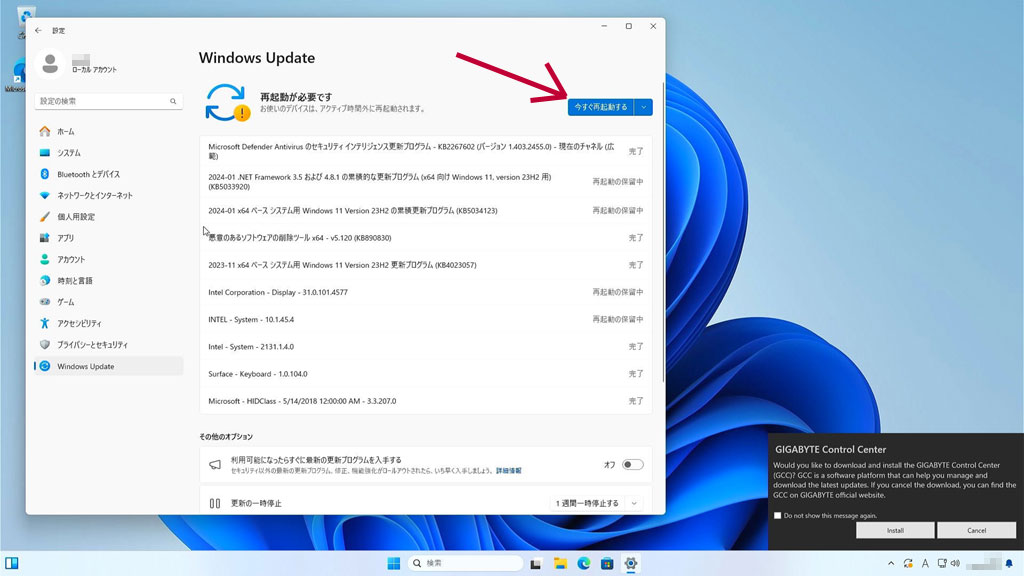Select 時刻と言語 in the sidebar
This screenshot has width=1024, height=576.
74,280
